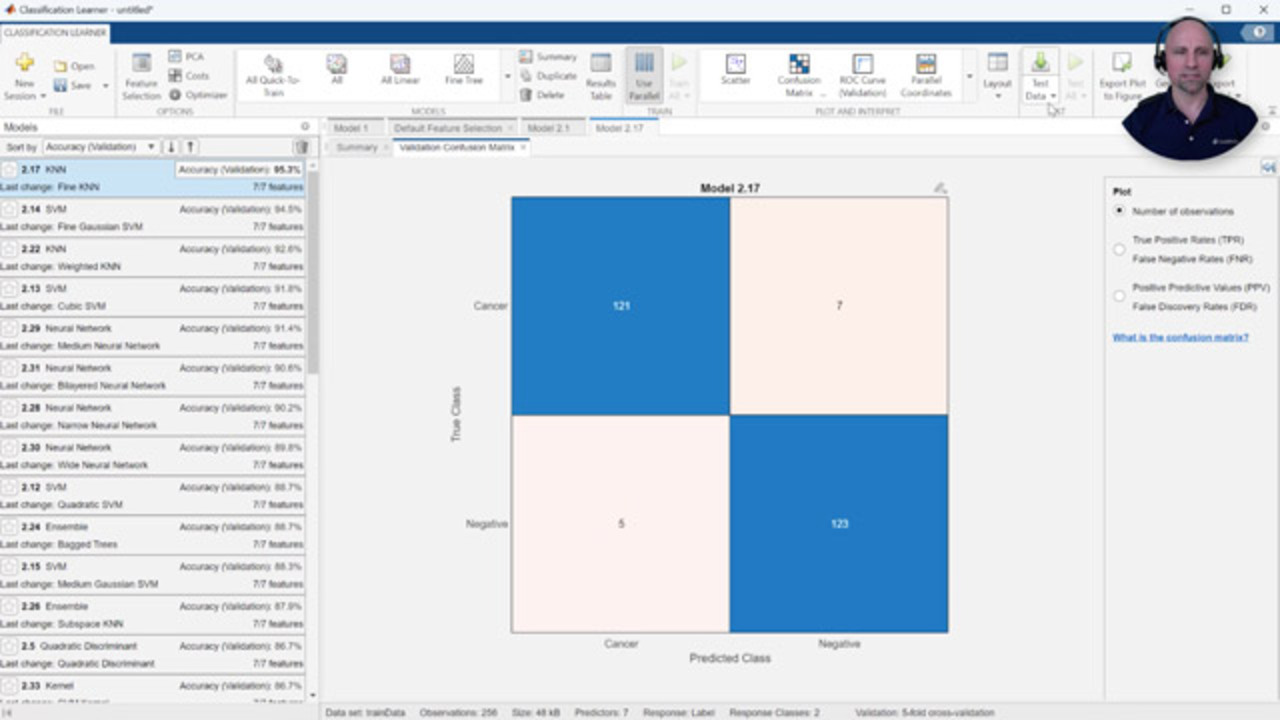Toggle the Use Parallel button
The image size is (1280, 720).
[x=644, y=75]
